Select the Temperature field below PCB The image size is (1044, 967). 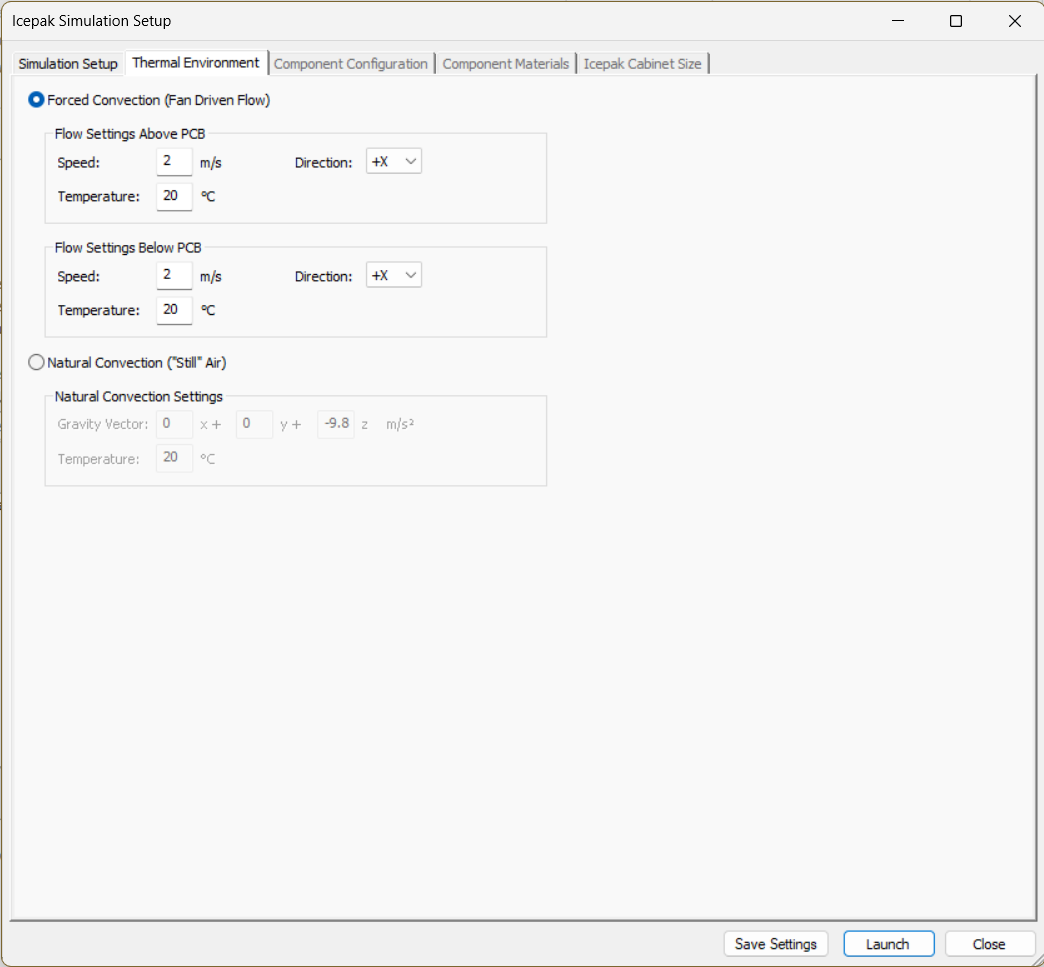pos(173,310)
